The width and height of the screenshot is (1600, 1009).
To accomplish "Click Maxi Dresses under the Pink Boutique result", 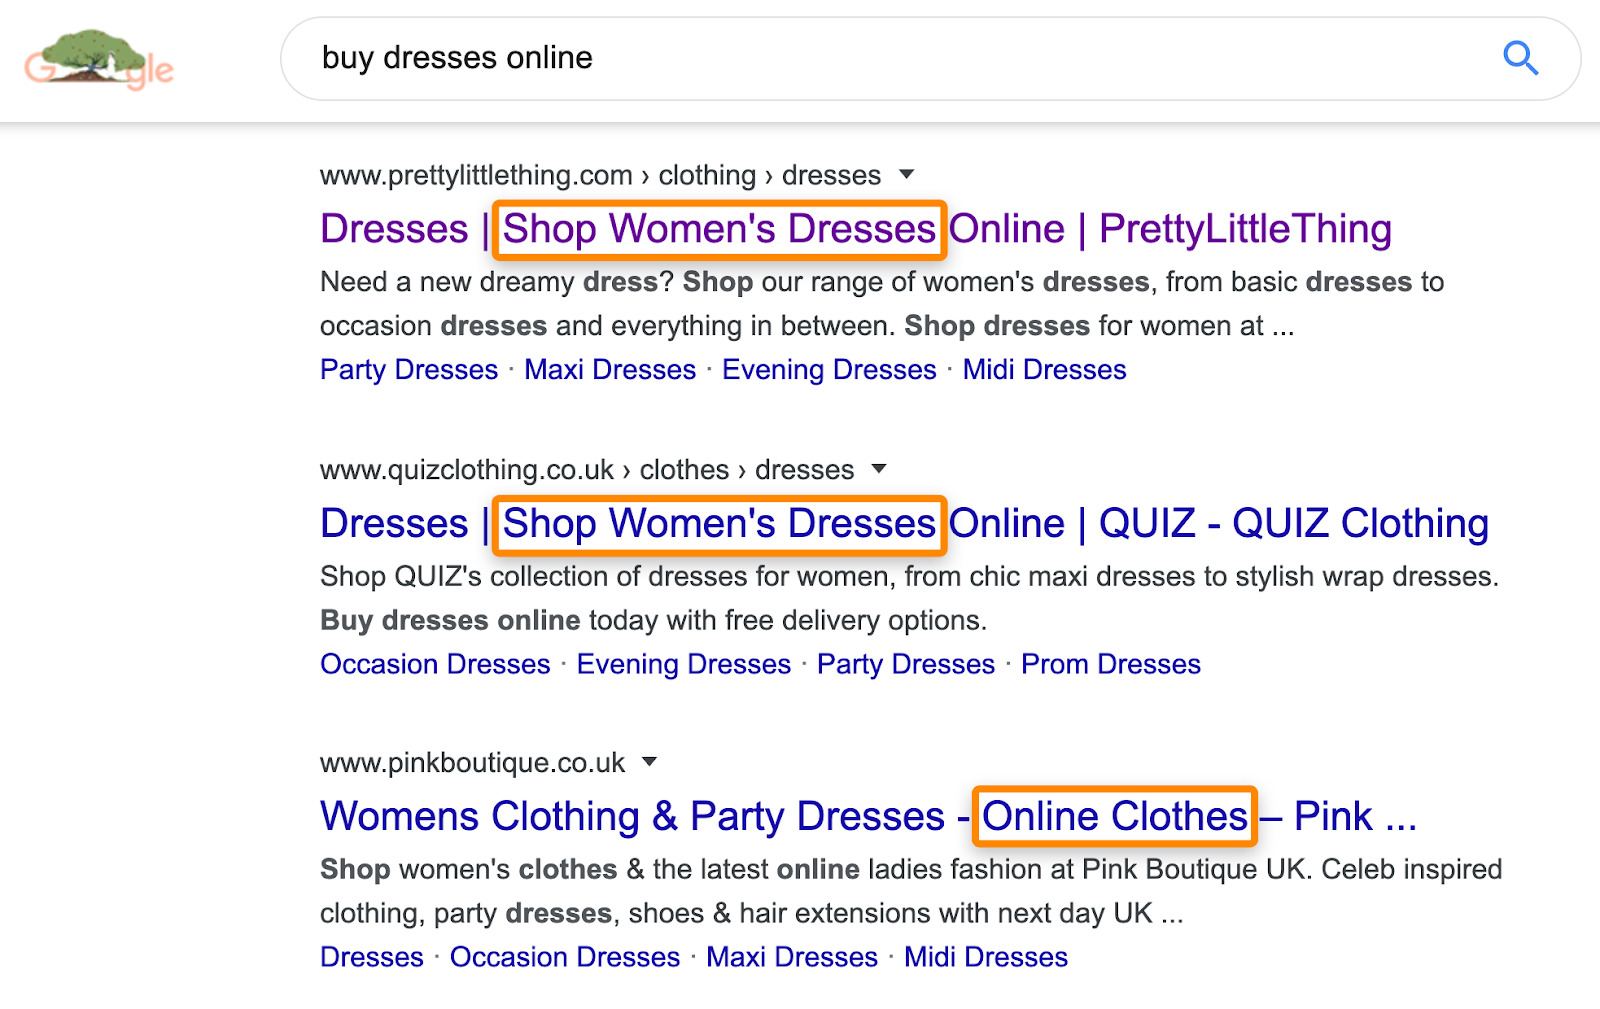I will click(792, 956).
